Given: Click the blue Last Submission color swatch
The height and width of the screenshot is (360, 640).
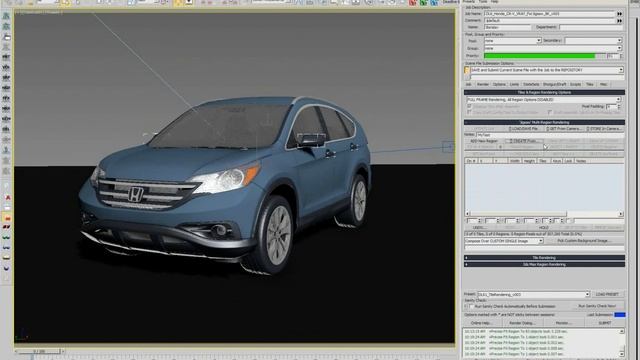Looking at the screenshot, I should tap(620, 315).
